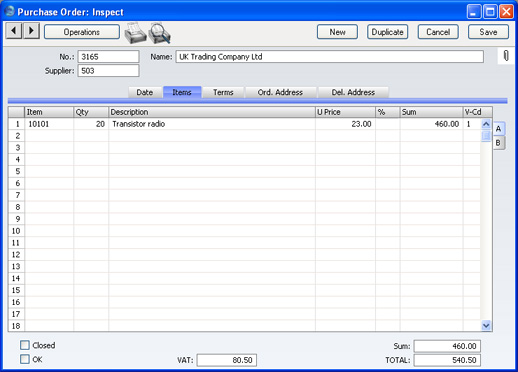Click the % column header
518x372 pixels.
[388, 112]
